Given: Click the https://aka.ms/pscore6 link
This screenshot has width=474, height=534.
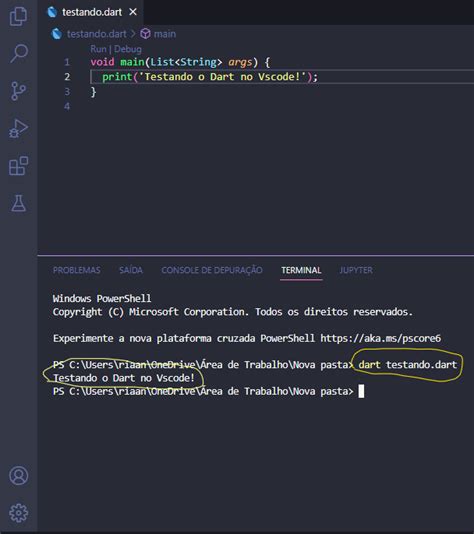Looking at the screenshot, I should tap(381, 339).
